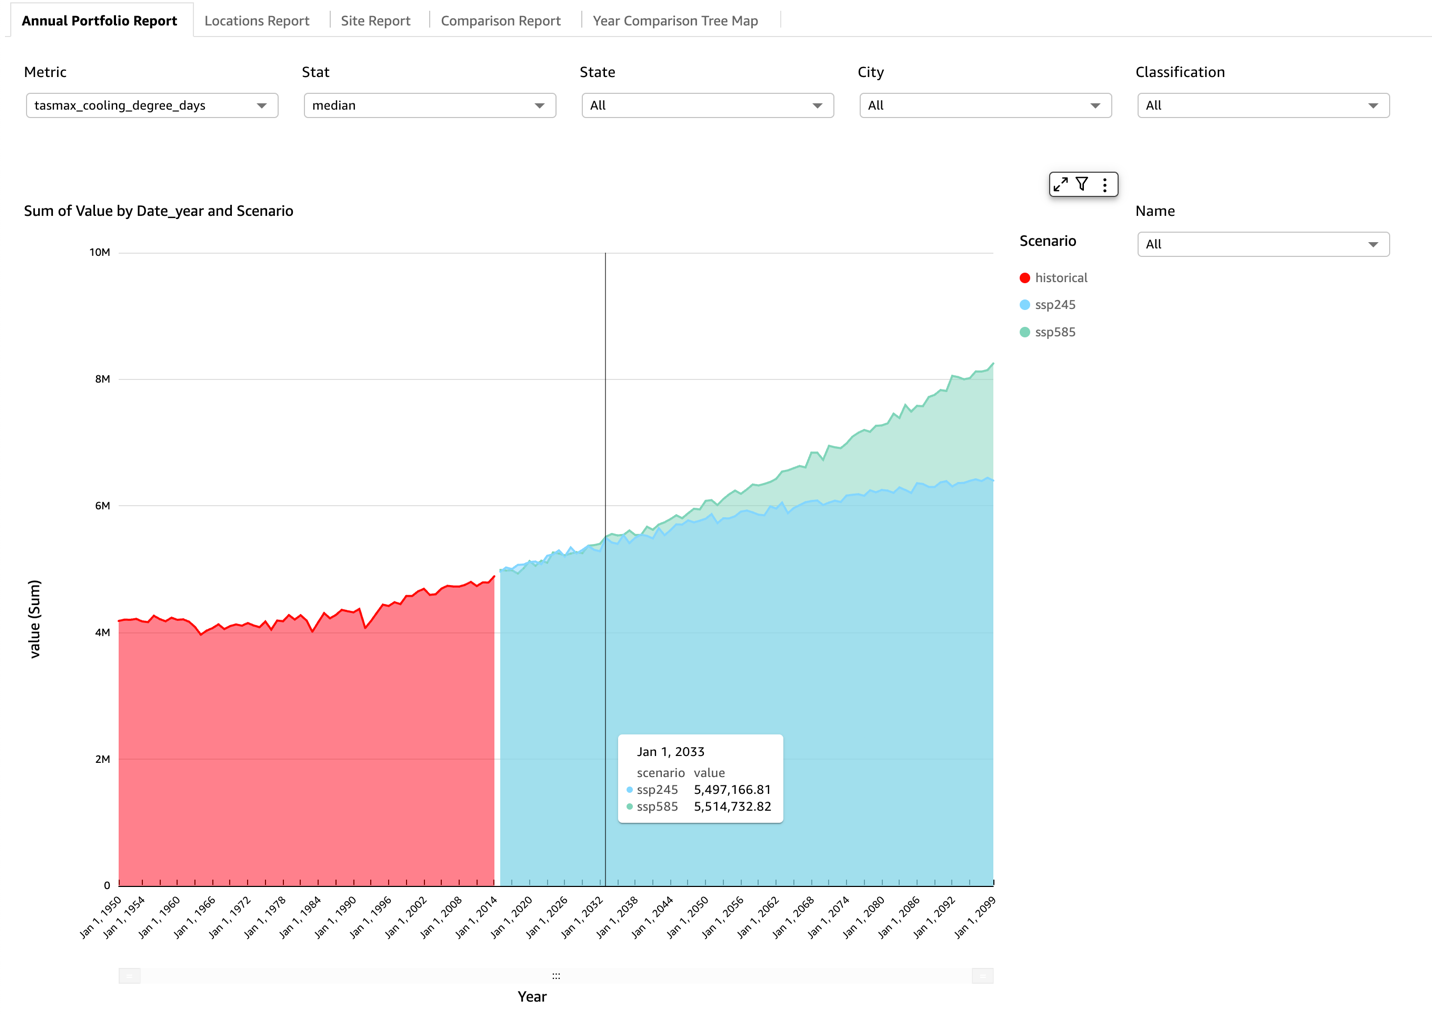Open the chart filter funnel icon
This screenshot has height=1015, width=1432.
[1083, 184]
